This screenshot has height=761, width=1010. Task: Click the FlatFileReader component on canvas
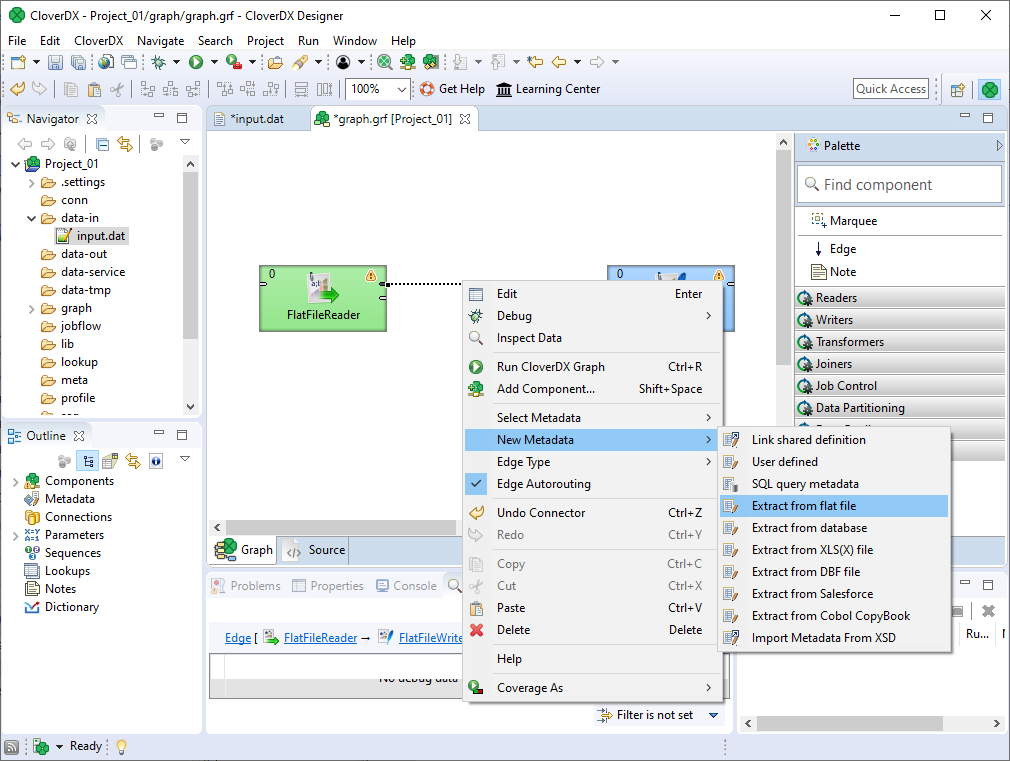(322, 298)
